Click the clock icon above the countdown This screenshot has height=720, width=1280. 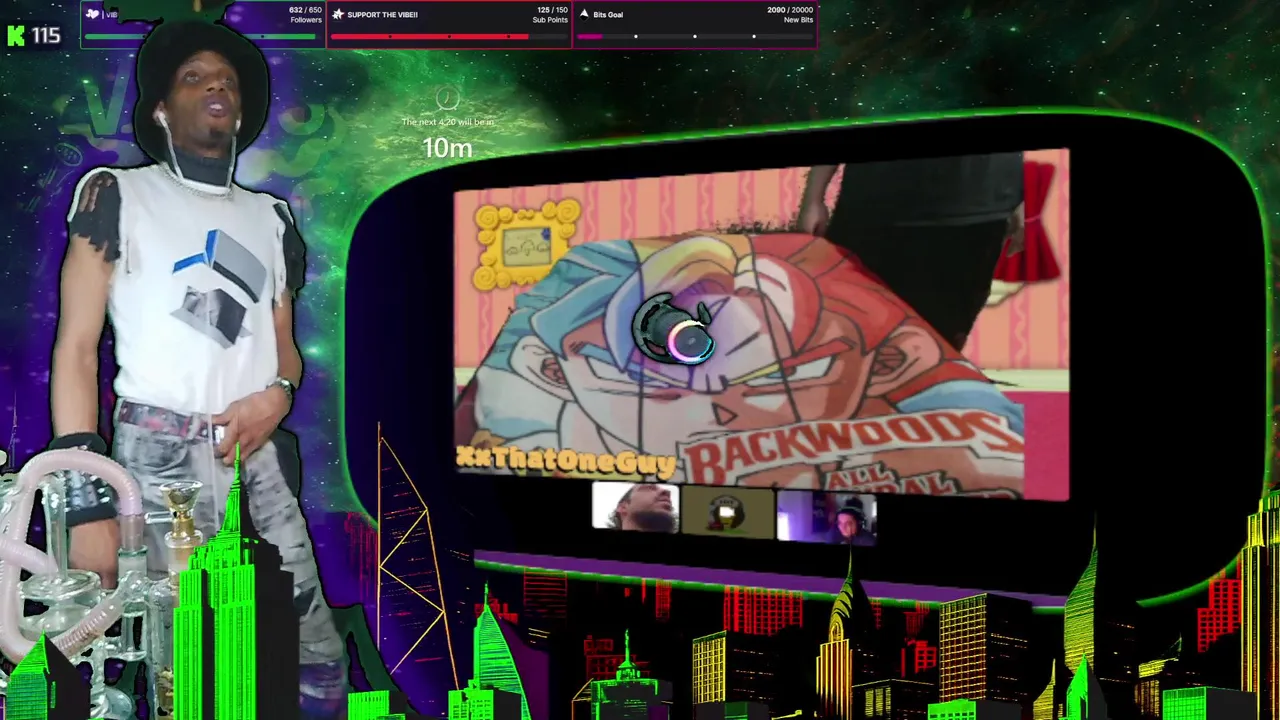click(447, 98)
